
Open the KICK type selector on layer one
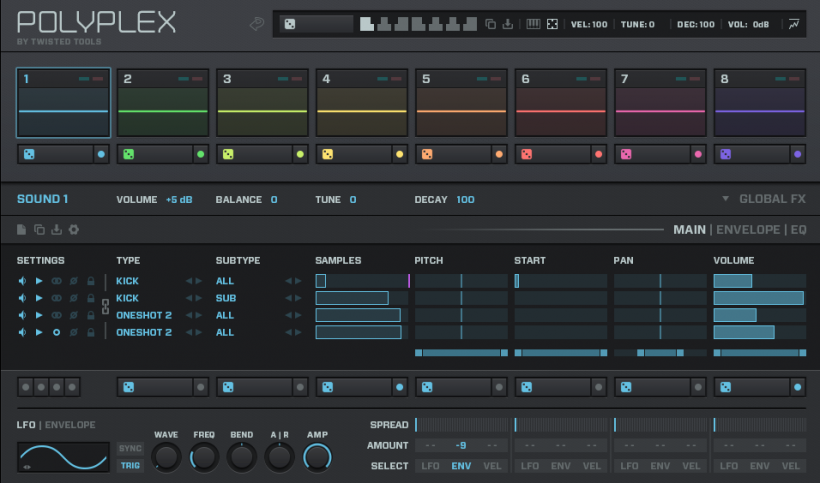point(127,281)
